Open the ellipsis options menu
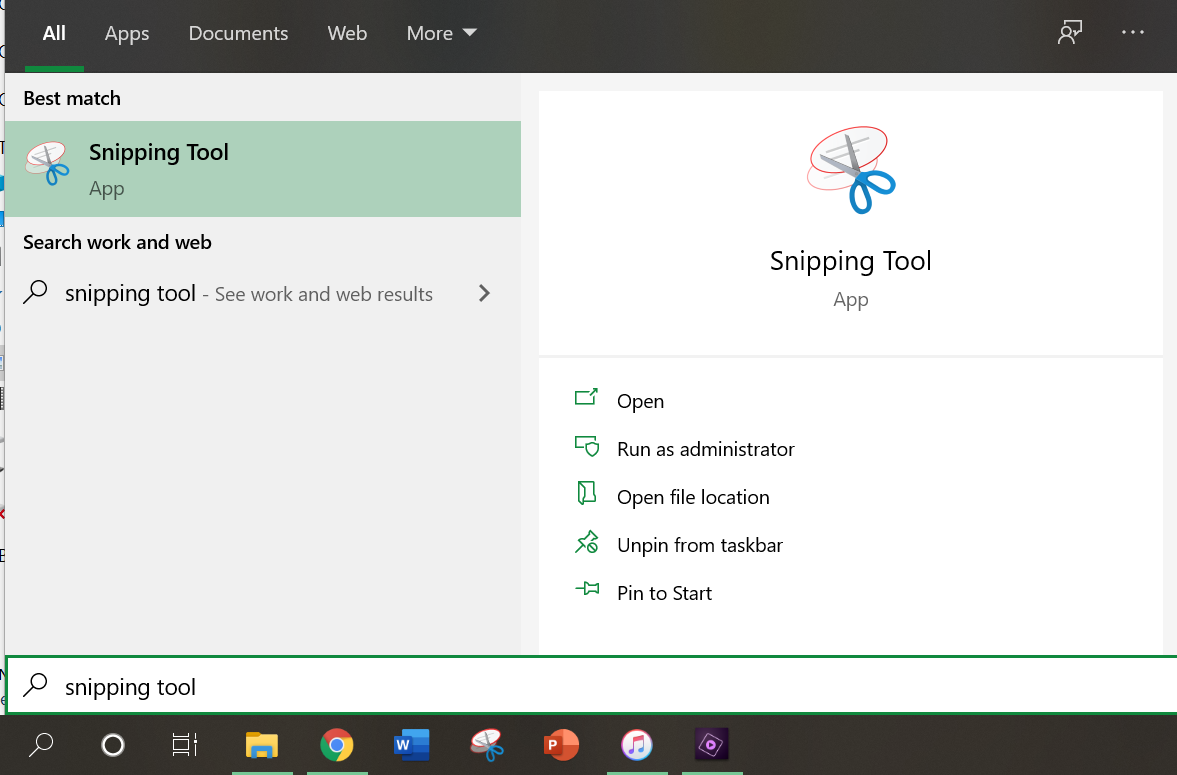This screenshot has width=1177, height=775. pos(1132,32)
